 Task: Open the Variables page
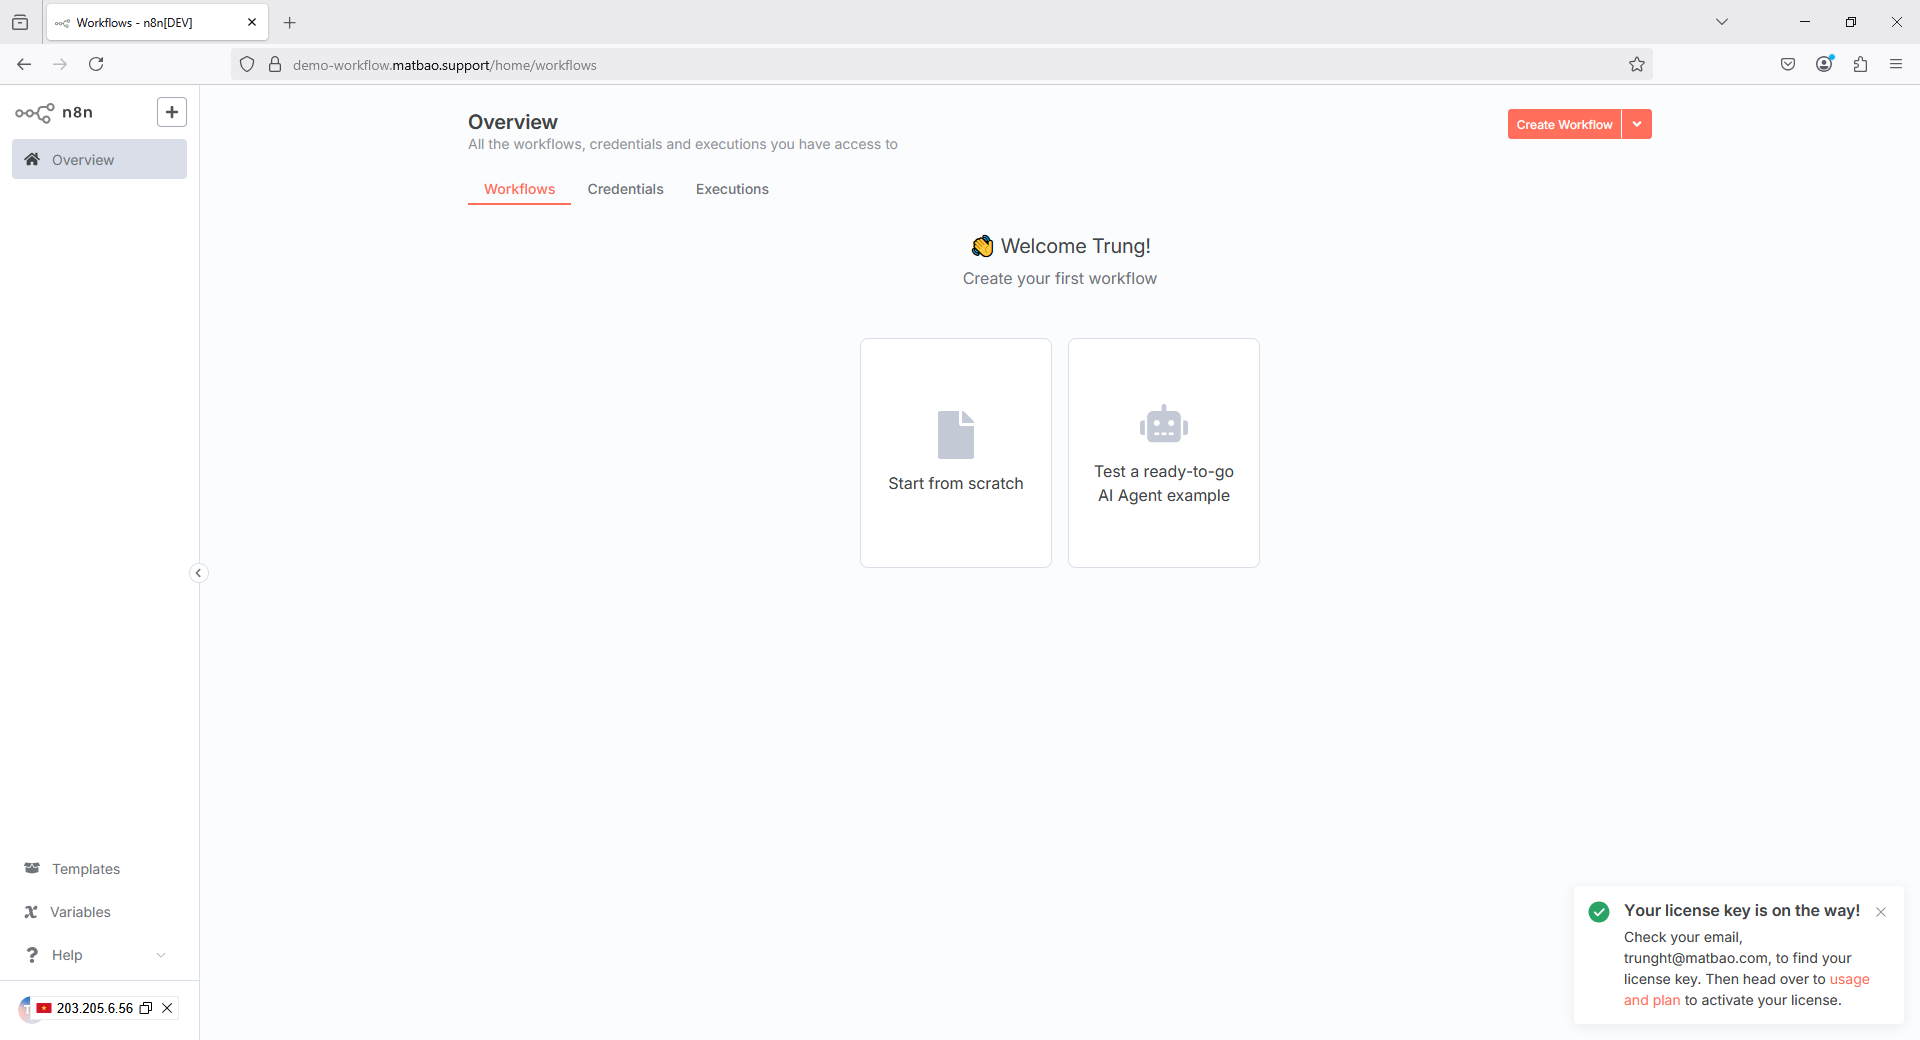click(x=80, y=912)
